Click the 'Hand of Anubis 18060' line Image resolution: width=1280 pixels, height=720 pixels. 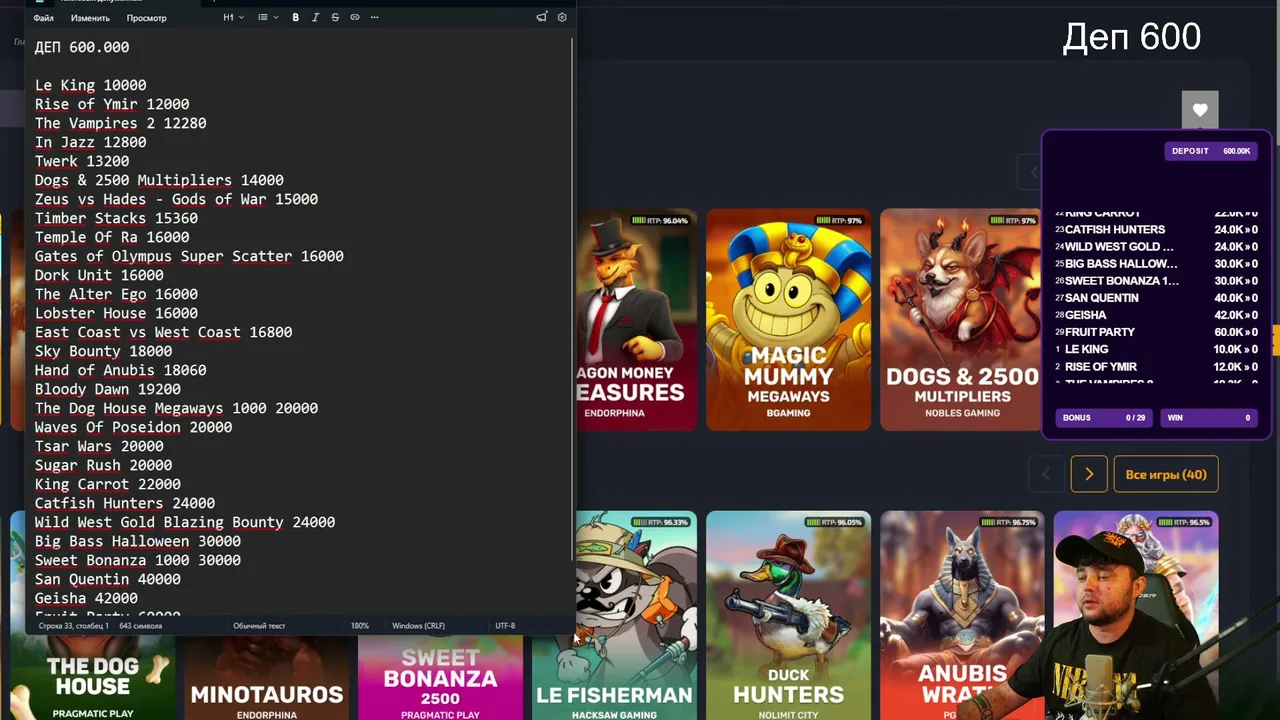120,370
